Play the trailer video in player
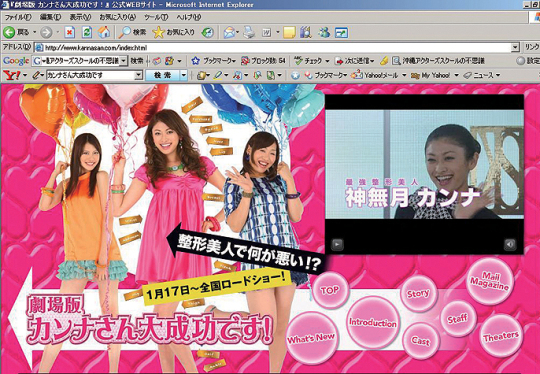Image resolution: width=540 pixels, height=374 pixels. [338, 245]
